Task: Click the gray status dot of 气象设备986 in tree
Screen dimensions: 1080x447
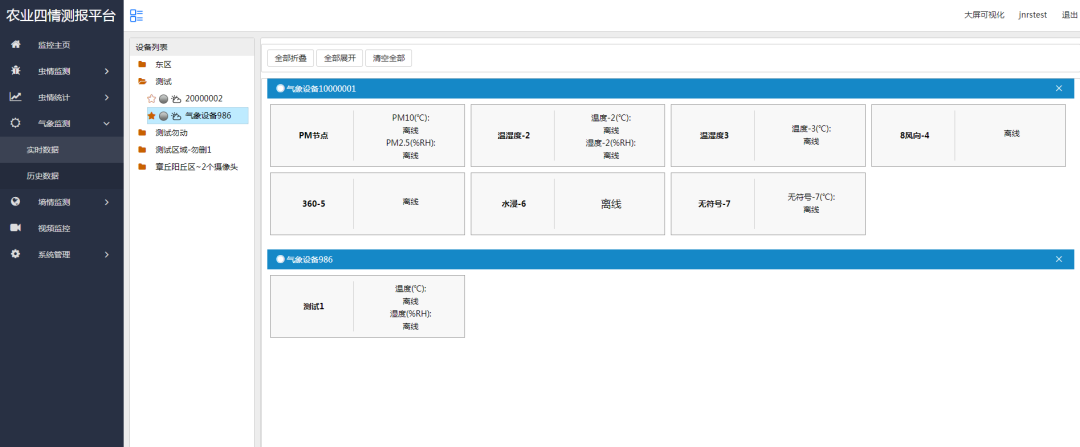Action: pos(164,116)
